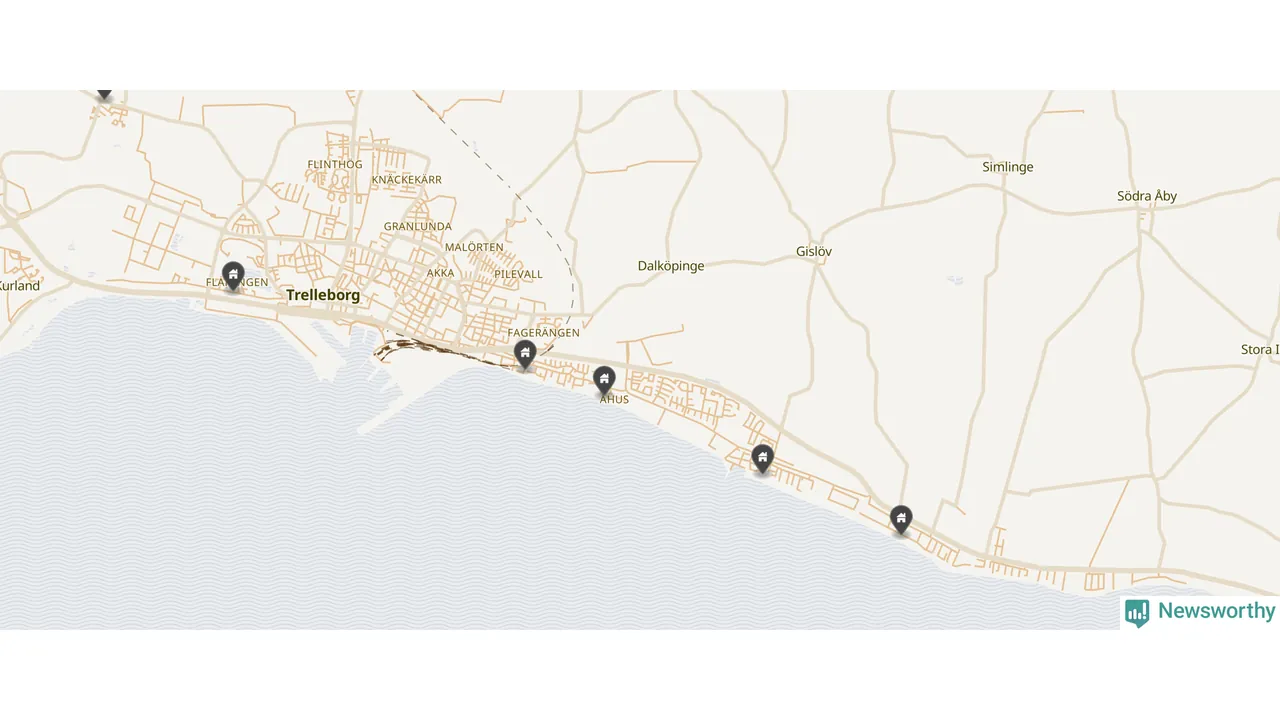
Task: Click the MALÖRTEN district label
Action: click(x=474, y=247)
